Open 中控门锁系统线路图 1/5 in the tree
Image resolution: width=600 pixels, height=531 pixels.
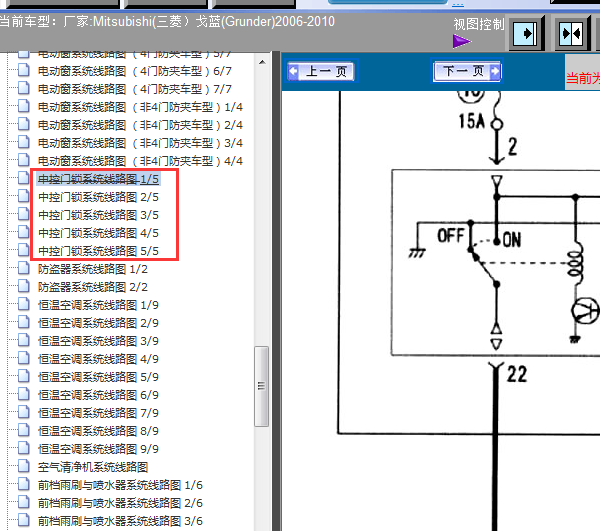(x=98, y=179)
